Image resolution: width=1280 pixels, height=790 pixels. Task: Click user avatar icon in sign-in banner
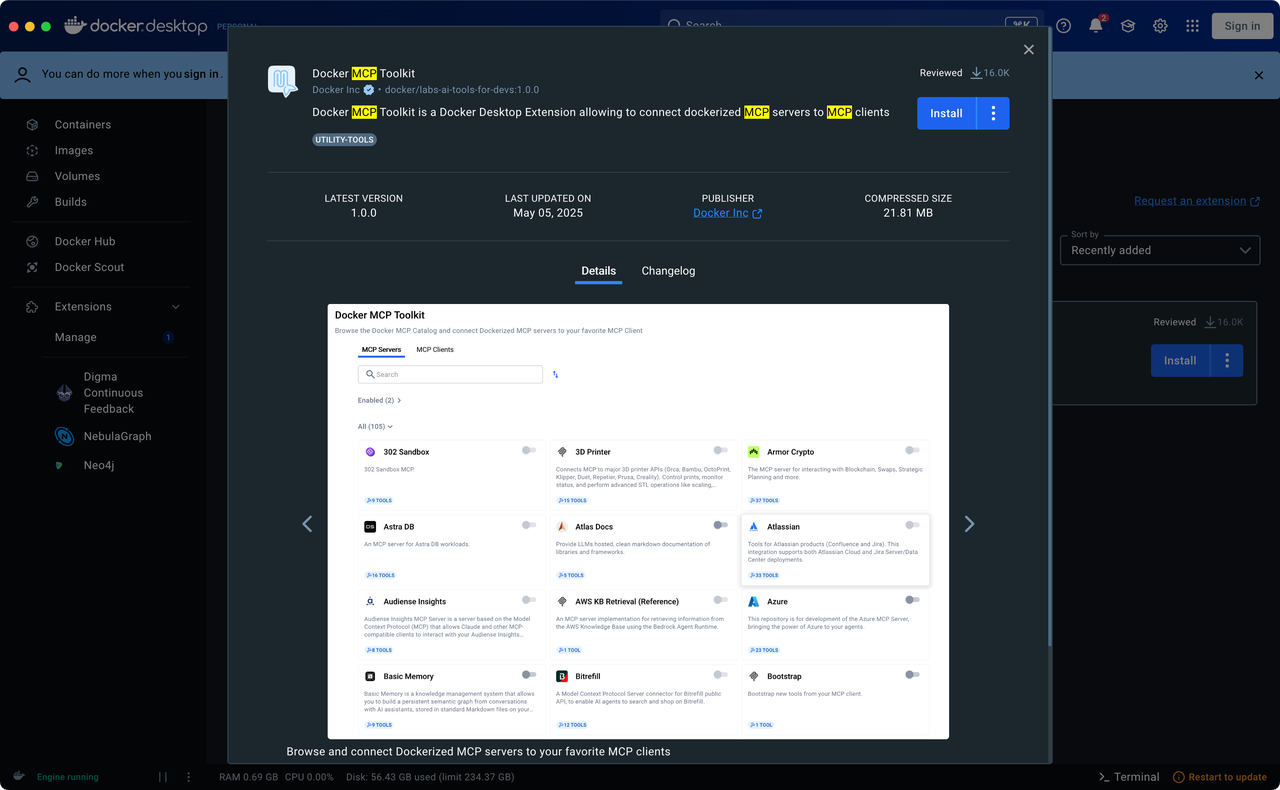coord(23,74)
